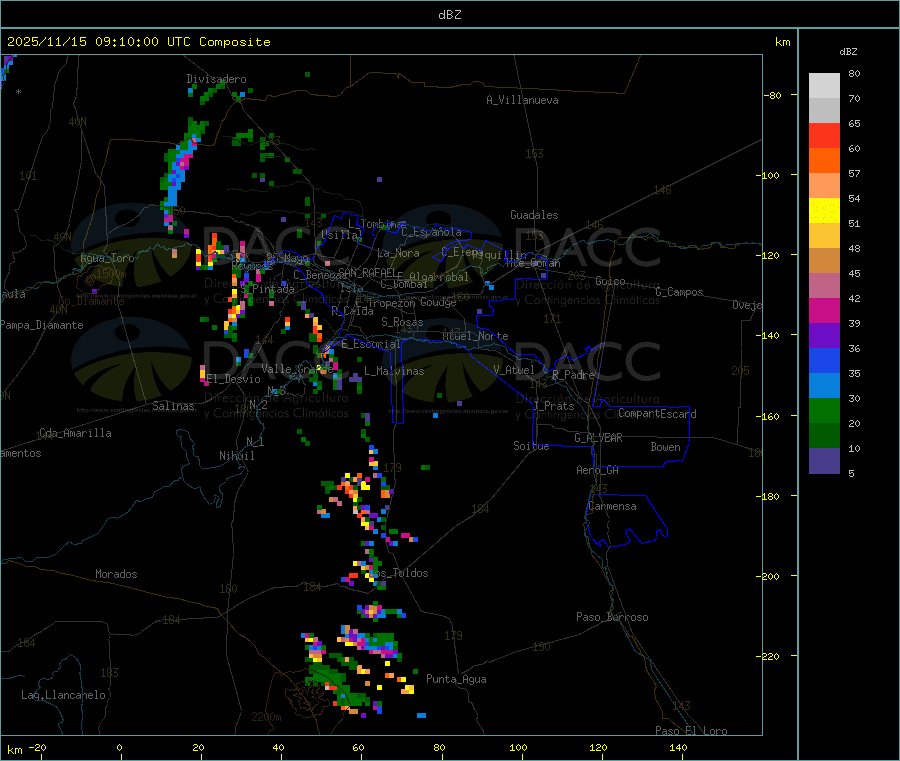Select the slate 5-10 dBZ legend swatch
The image size is (900, 761).
[824, 461]
